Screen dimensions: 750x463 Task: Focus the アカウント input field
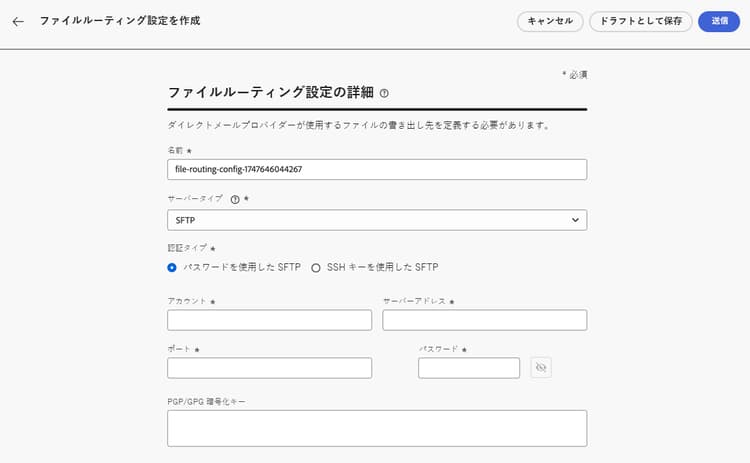(x=269, y=320)
